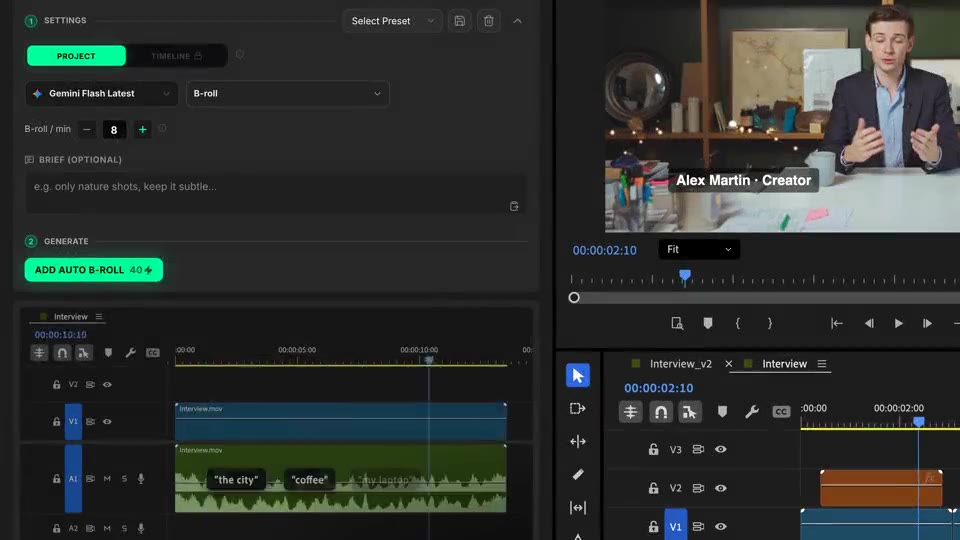The image size is (960, 540).
Task: Click program monitor timecode 00:00:02:10
Action: tap(604, 250)
